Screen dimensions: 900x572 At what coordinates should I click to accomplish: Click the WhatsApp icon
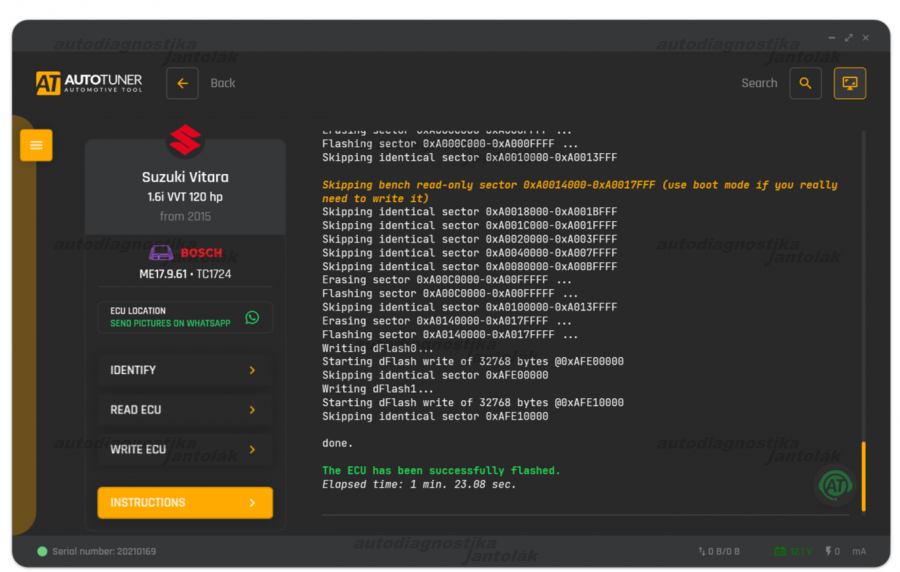coord(252,317)
